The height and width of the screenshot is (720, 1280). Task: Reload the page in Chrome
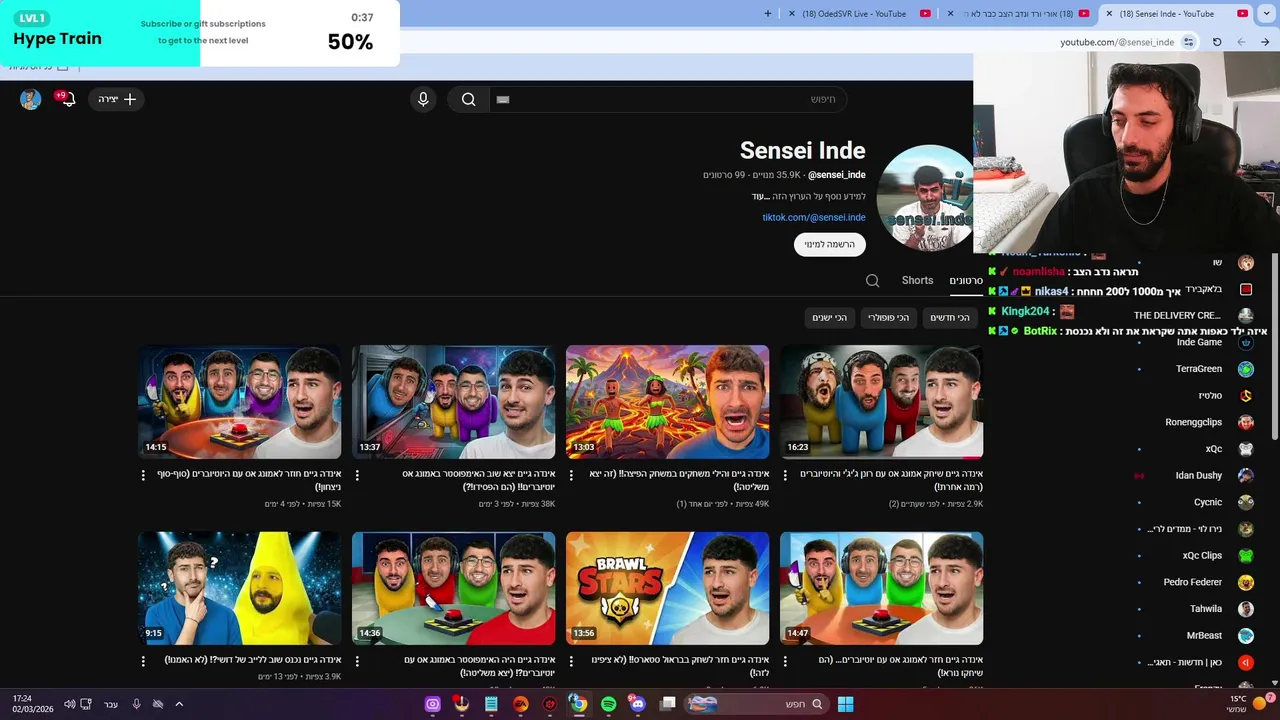point(1217,42)
